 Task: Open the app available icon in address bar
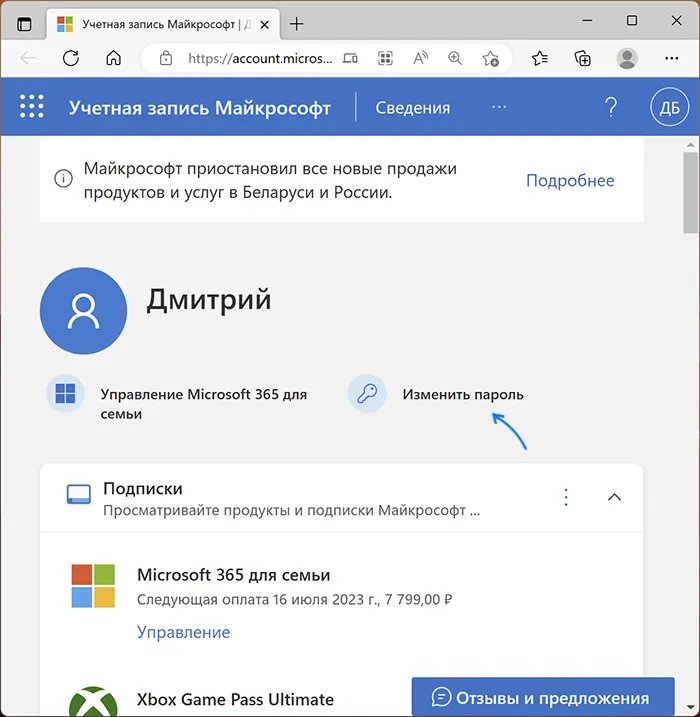click(x=350, y=59)
